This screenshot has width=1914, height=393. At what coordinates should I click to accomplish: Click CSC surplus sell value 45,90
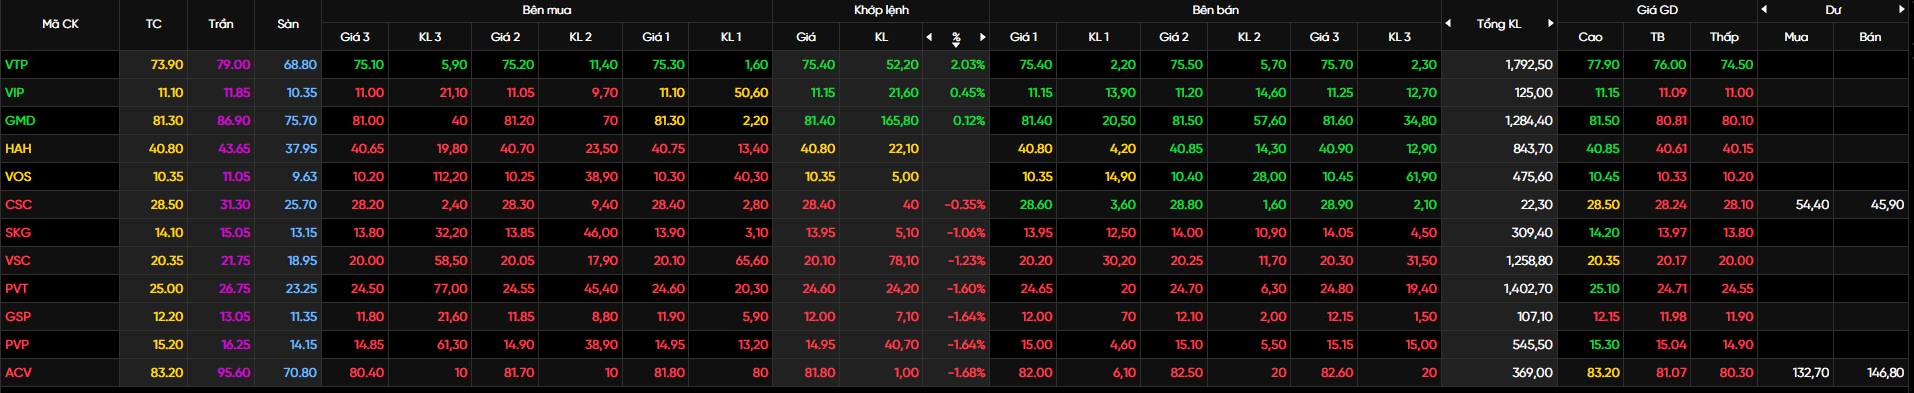[x=1886, y=205]
